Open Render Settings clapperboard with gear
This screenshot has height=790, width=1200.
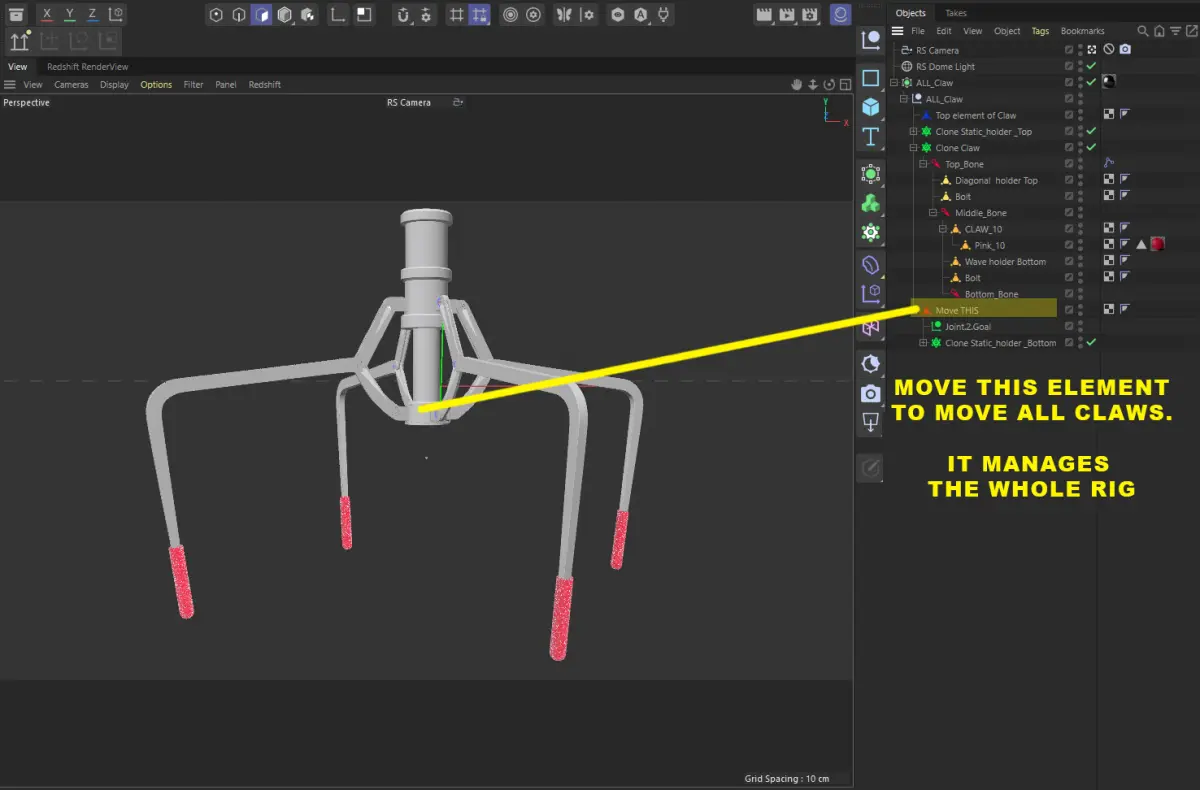click(809, 15)
